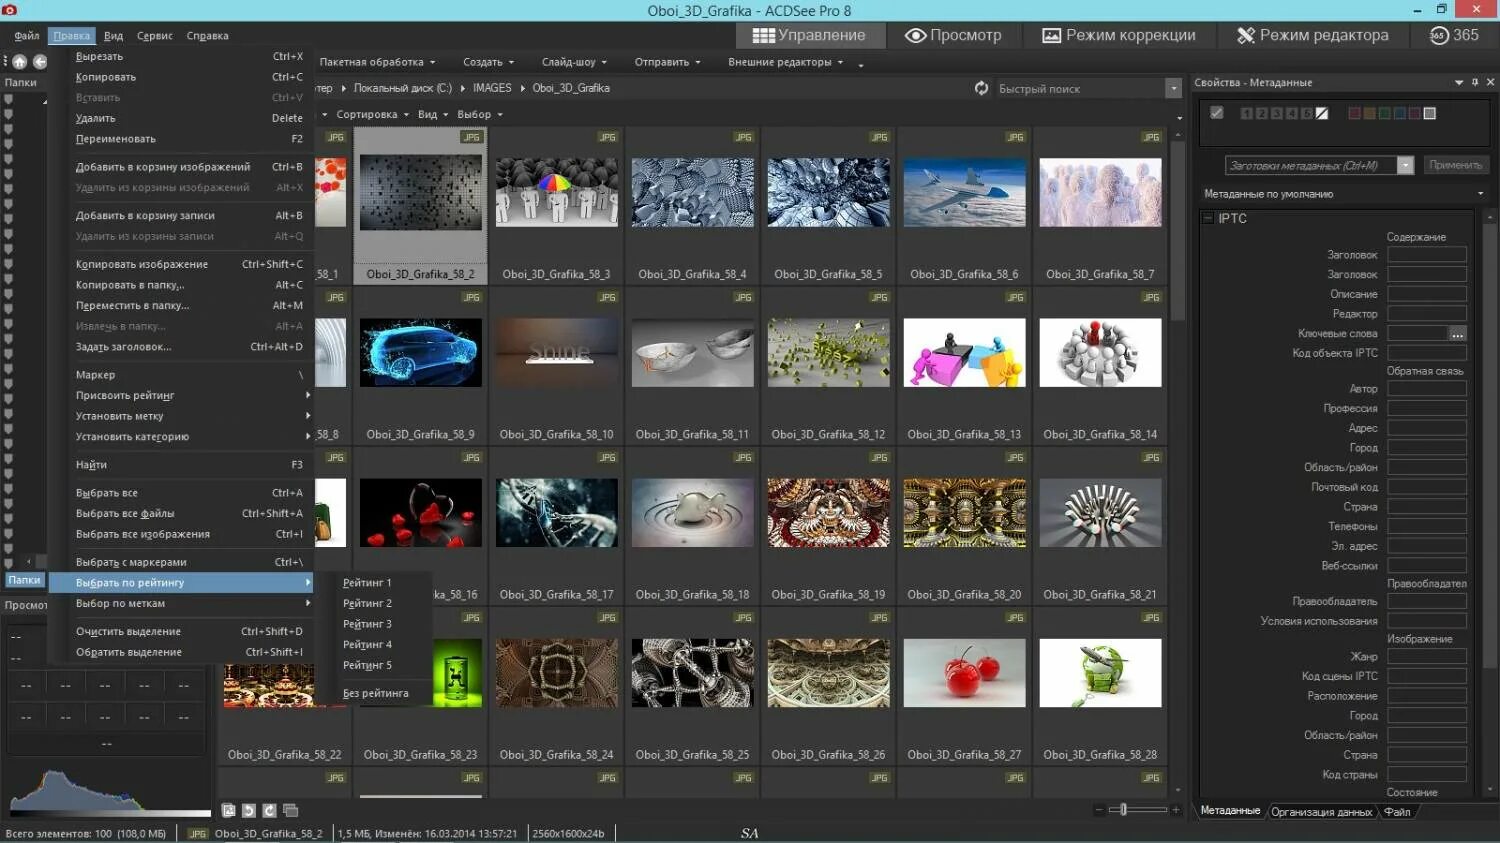Click the toolbar grip handle left of Home icon

tap(4, 62)
